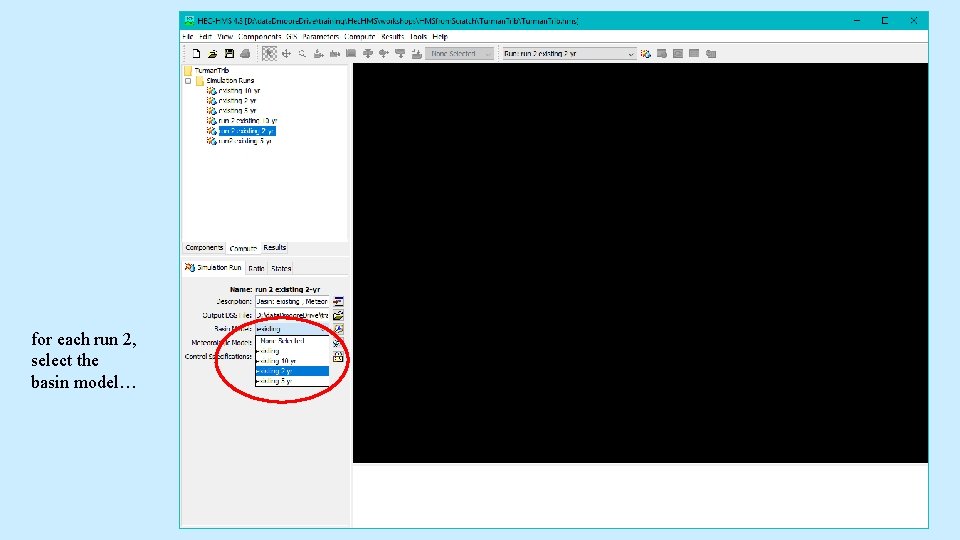This screenshot has height=540, width=960.
Task: Open the 'Run: run 2 existing 2-yr' dropdown
Action: click(x=569, y=54)
